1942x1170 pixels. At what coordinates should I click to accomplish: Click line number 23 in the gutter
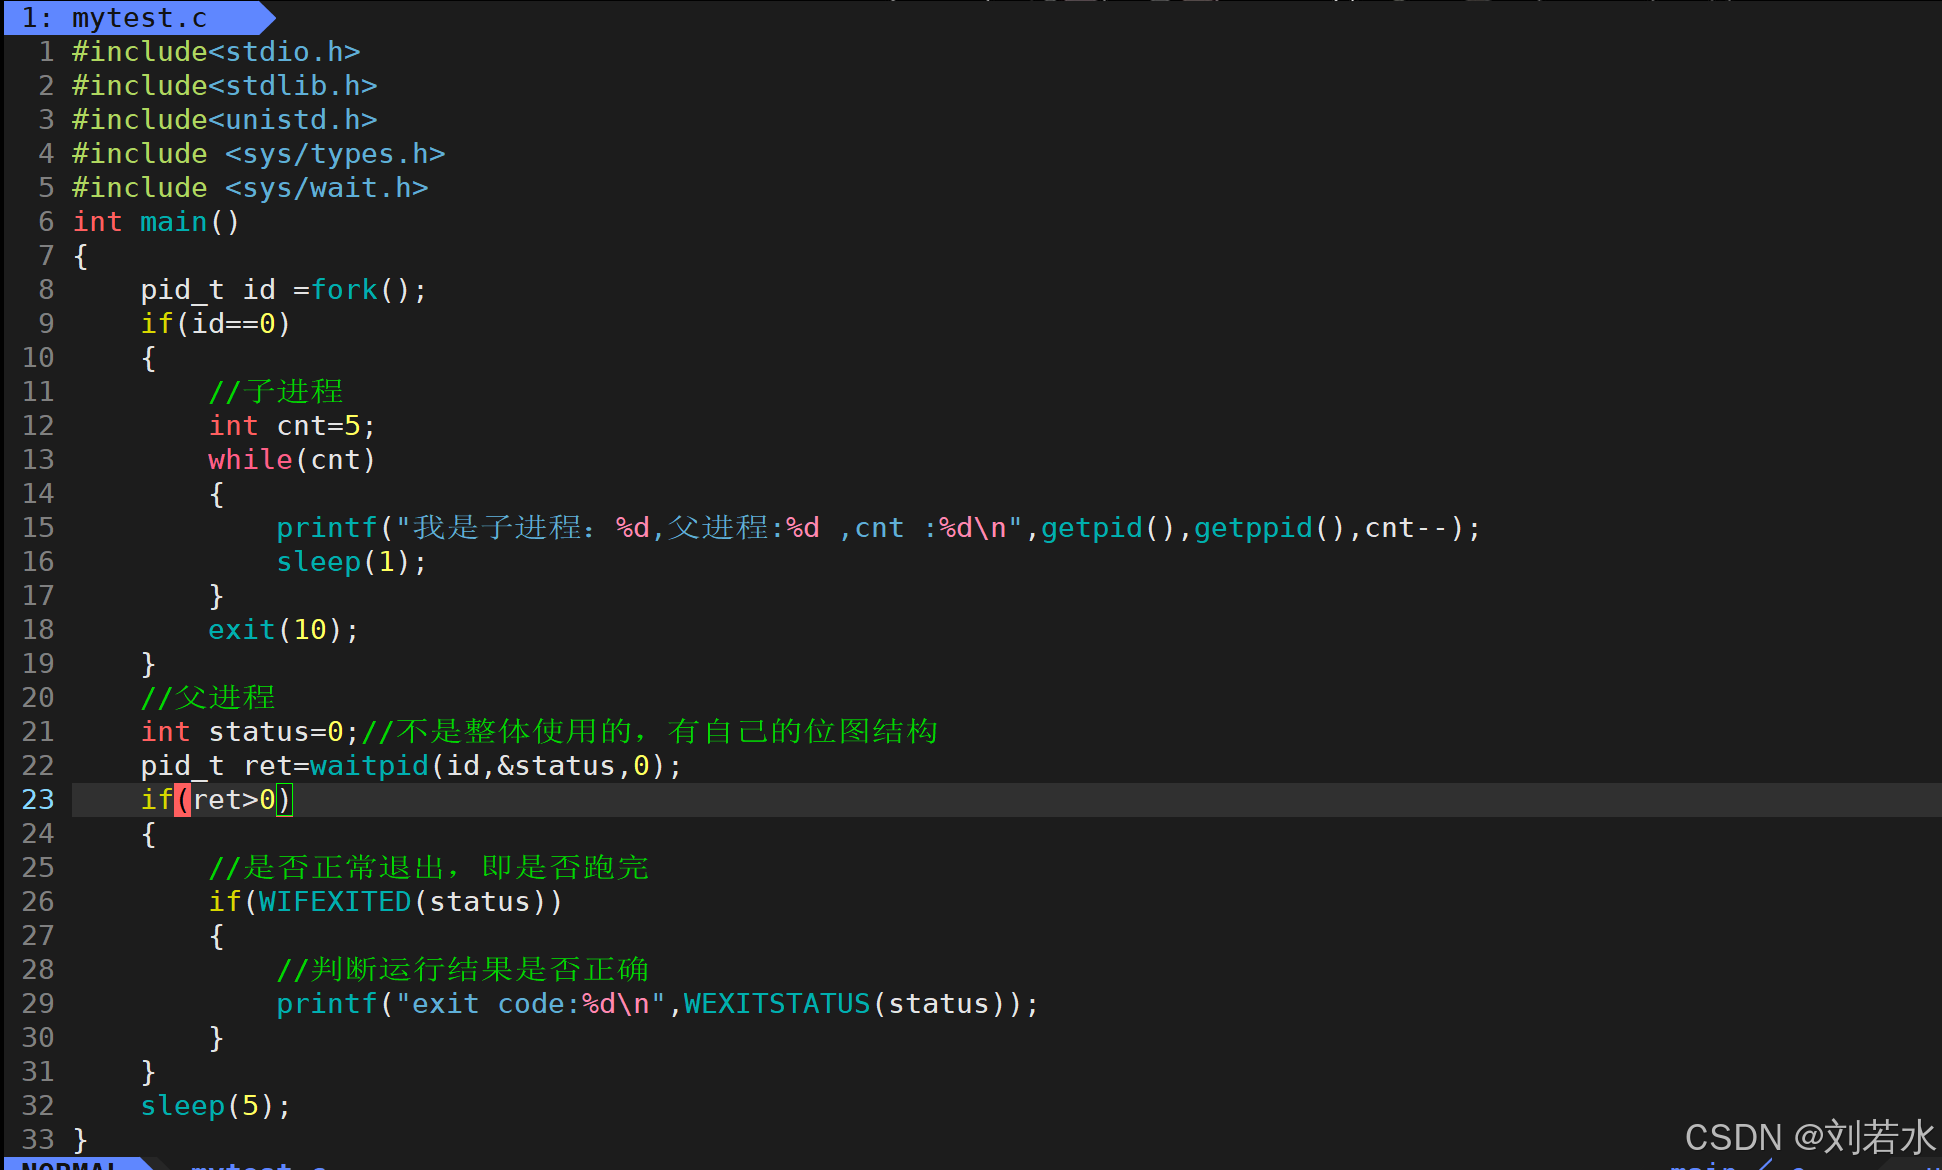click(x=38, y=800)
